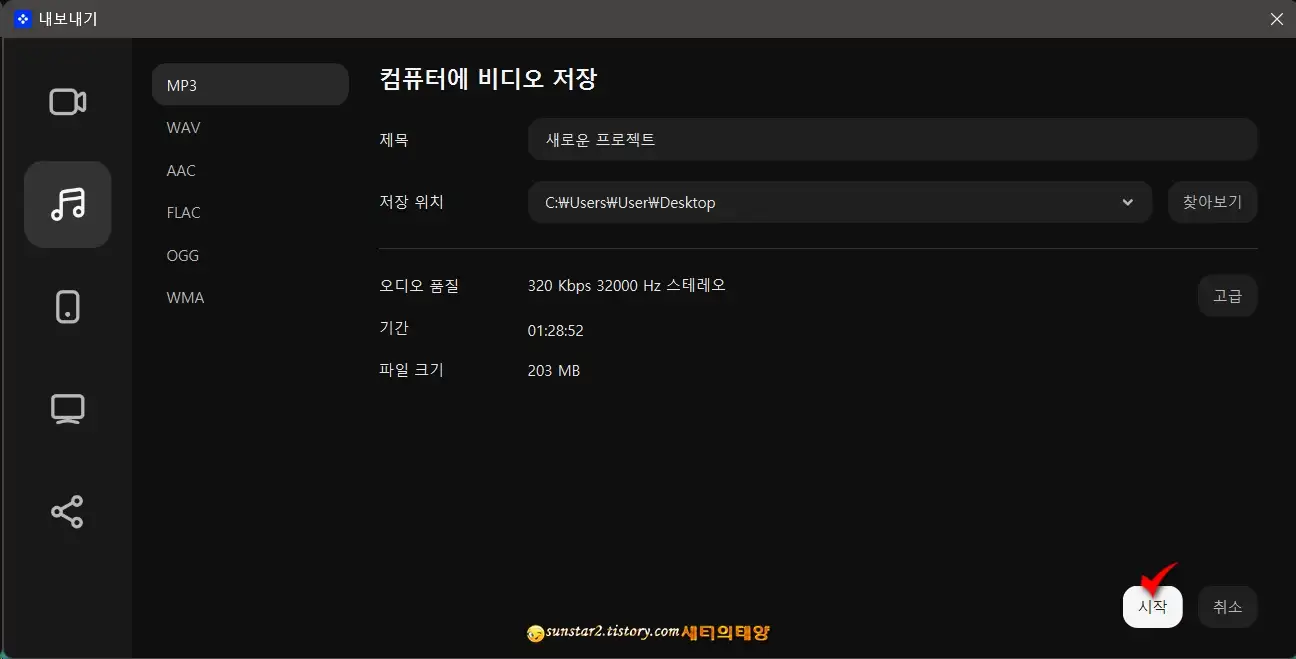Click the mobile device export icon
Image resolution: width=1296 pixels, height=659 pixels.
tap(67, 306)
